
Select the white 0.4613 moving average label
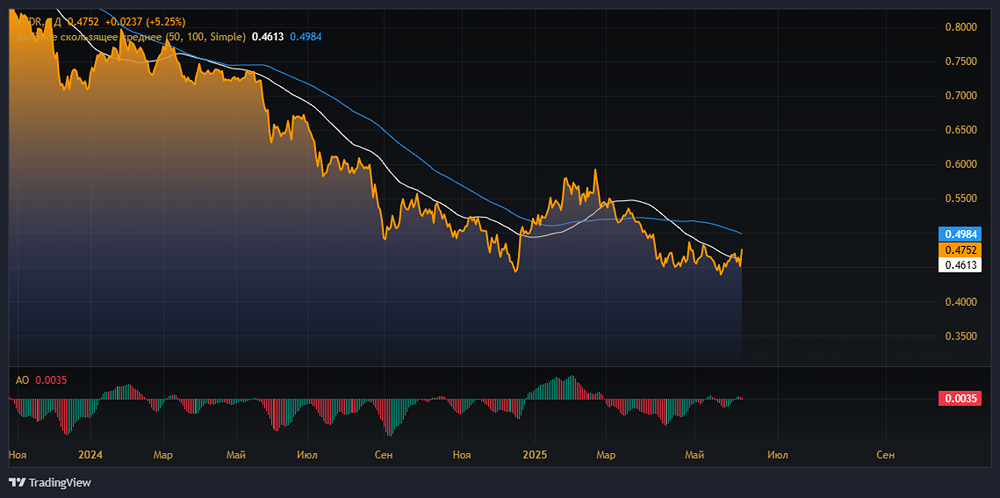click(x=959, y=265)
